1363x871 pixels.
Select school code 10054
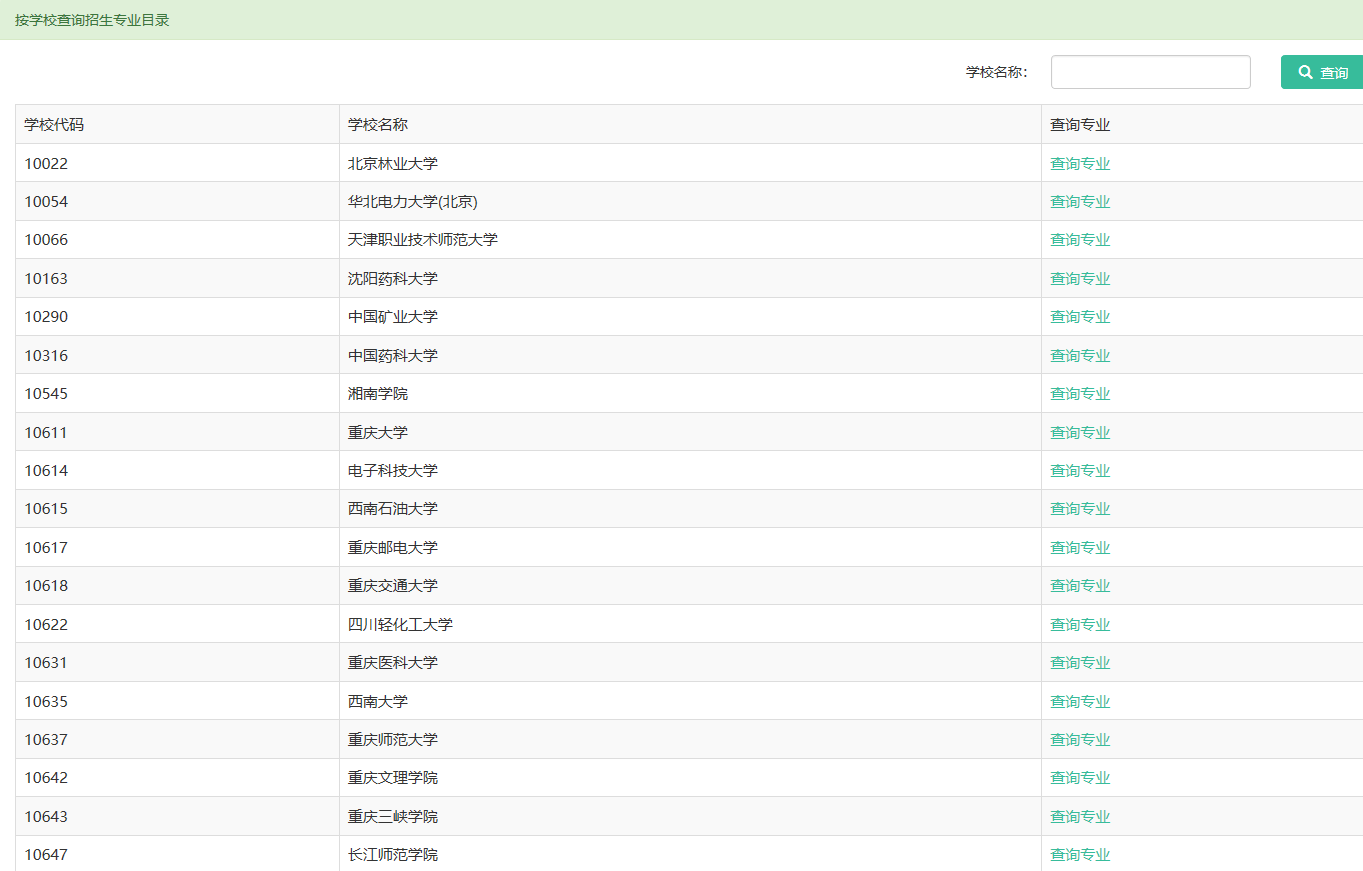(46, 201)
